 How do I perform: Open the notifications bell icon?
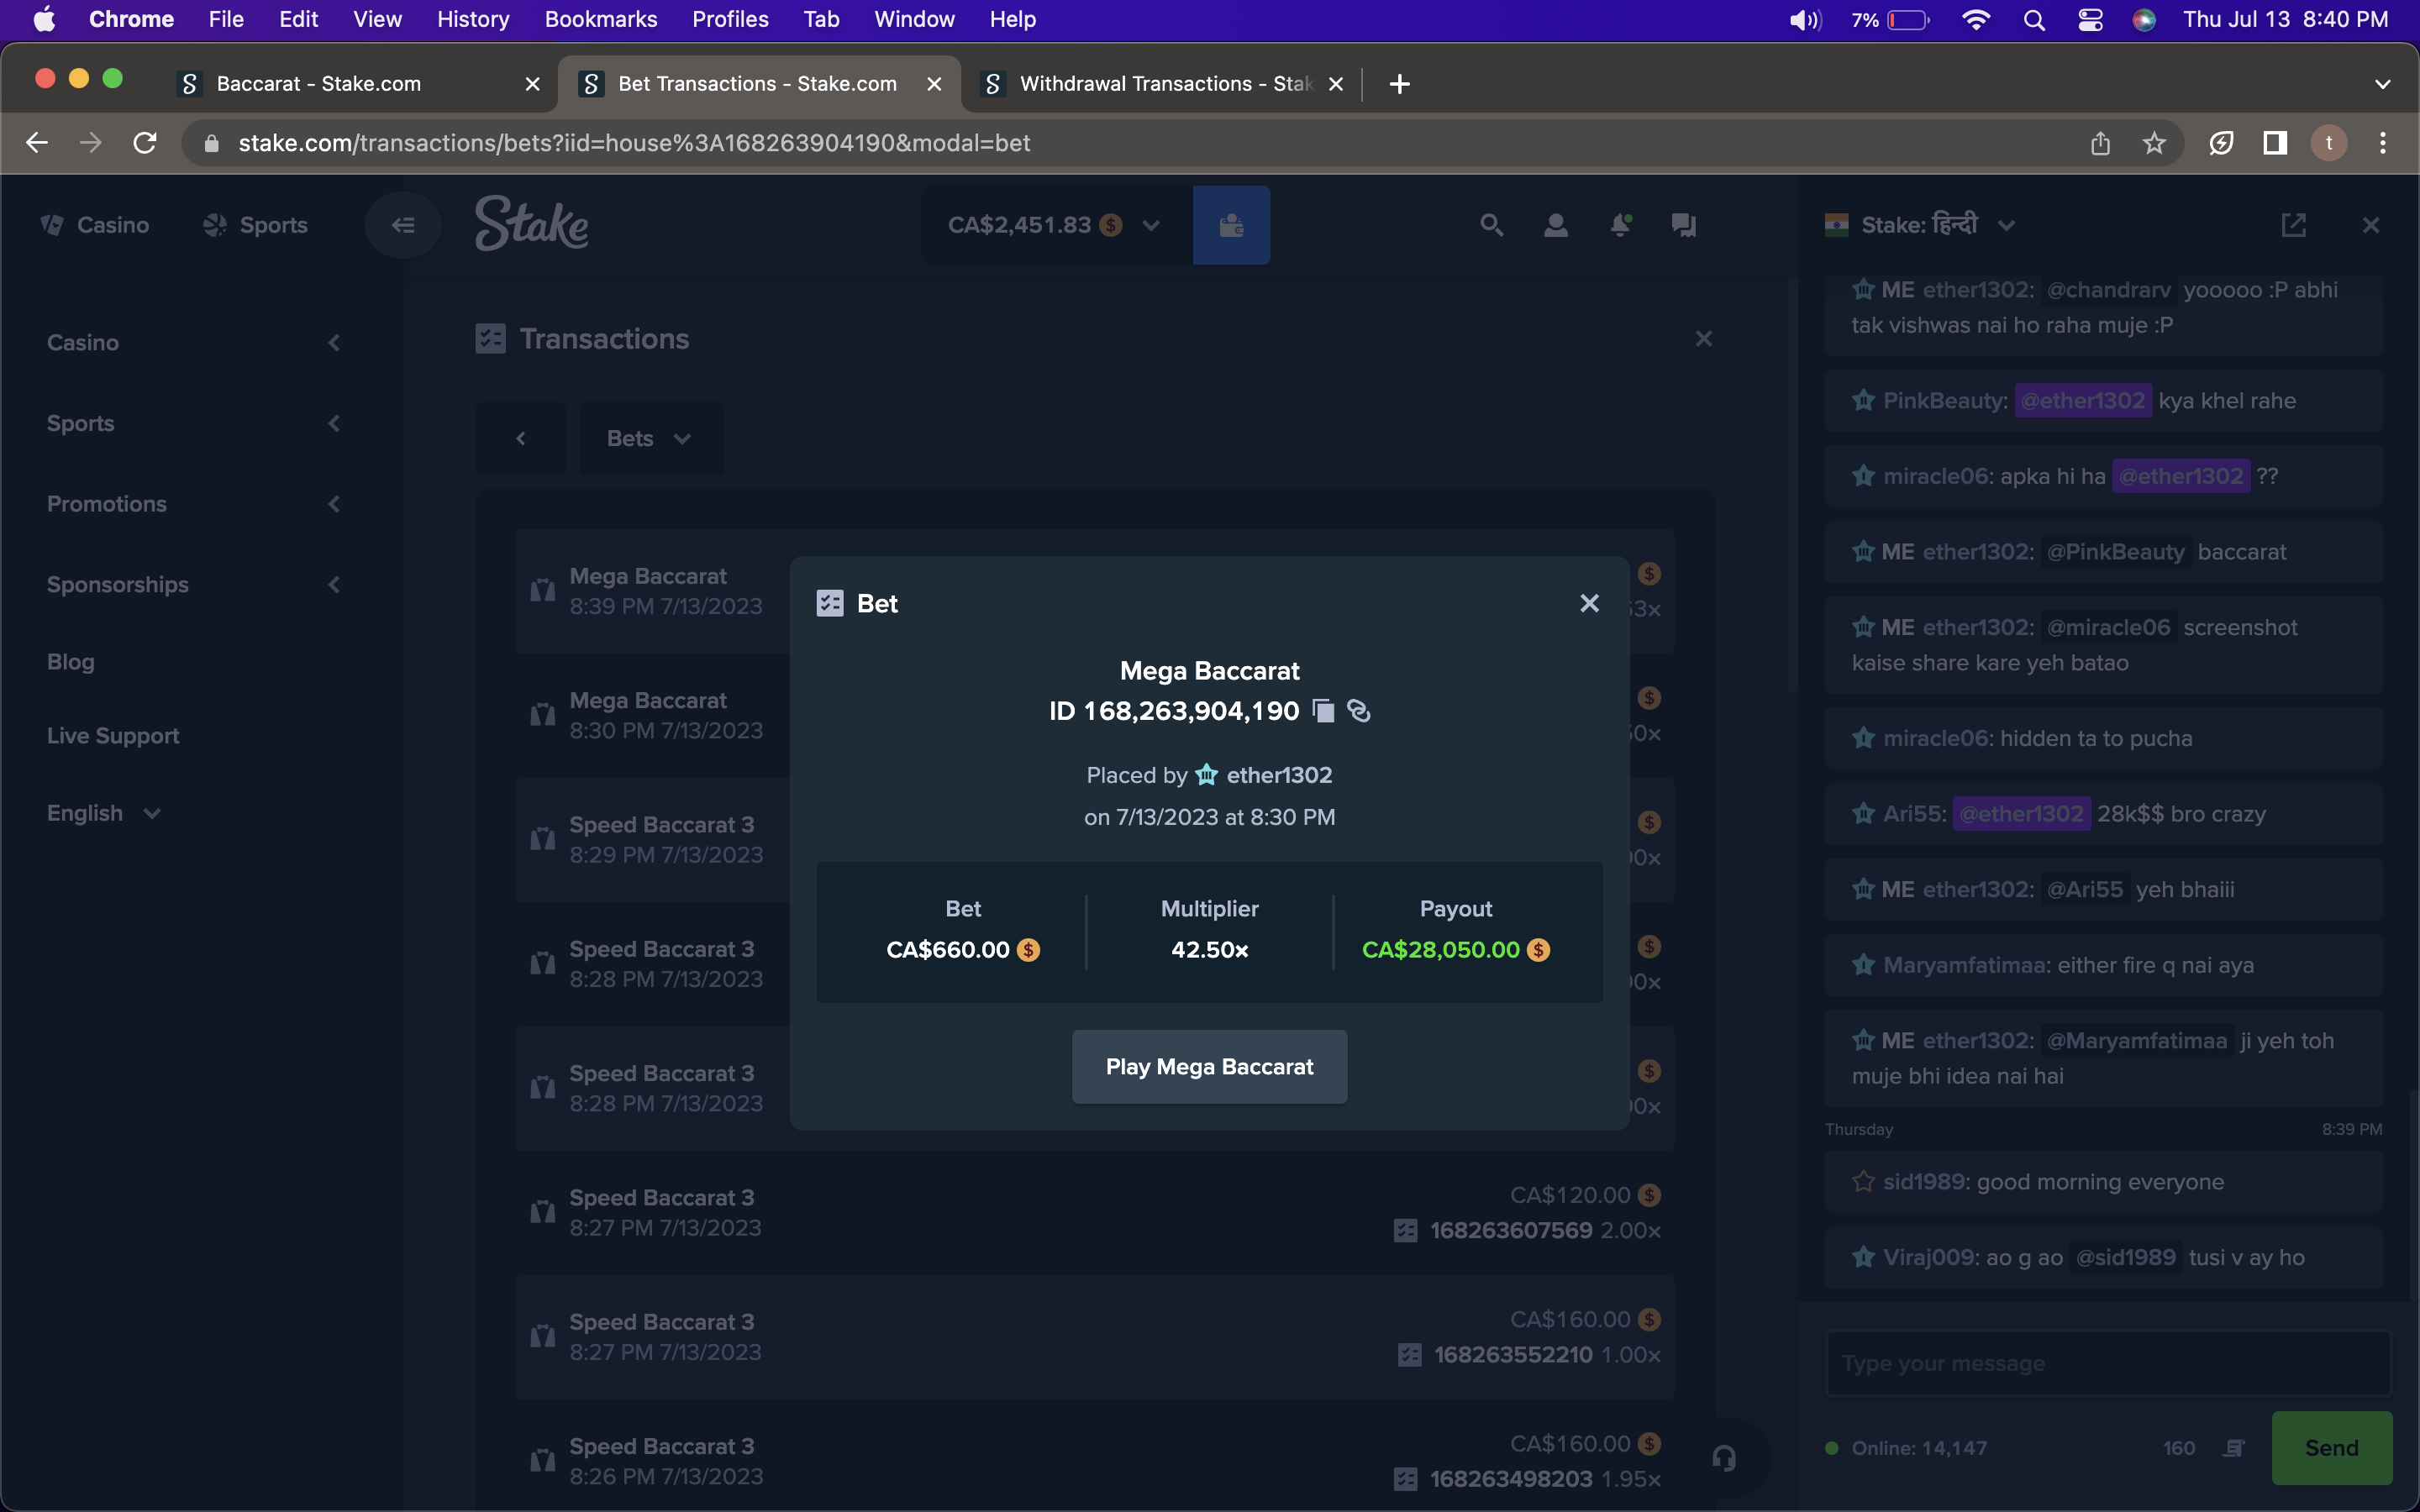(x=1620, y=225)
